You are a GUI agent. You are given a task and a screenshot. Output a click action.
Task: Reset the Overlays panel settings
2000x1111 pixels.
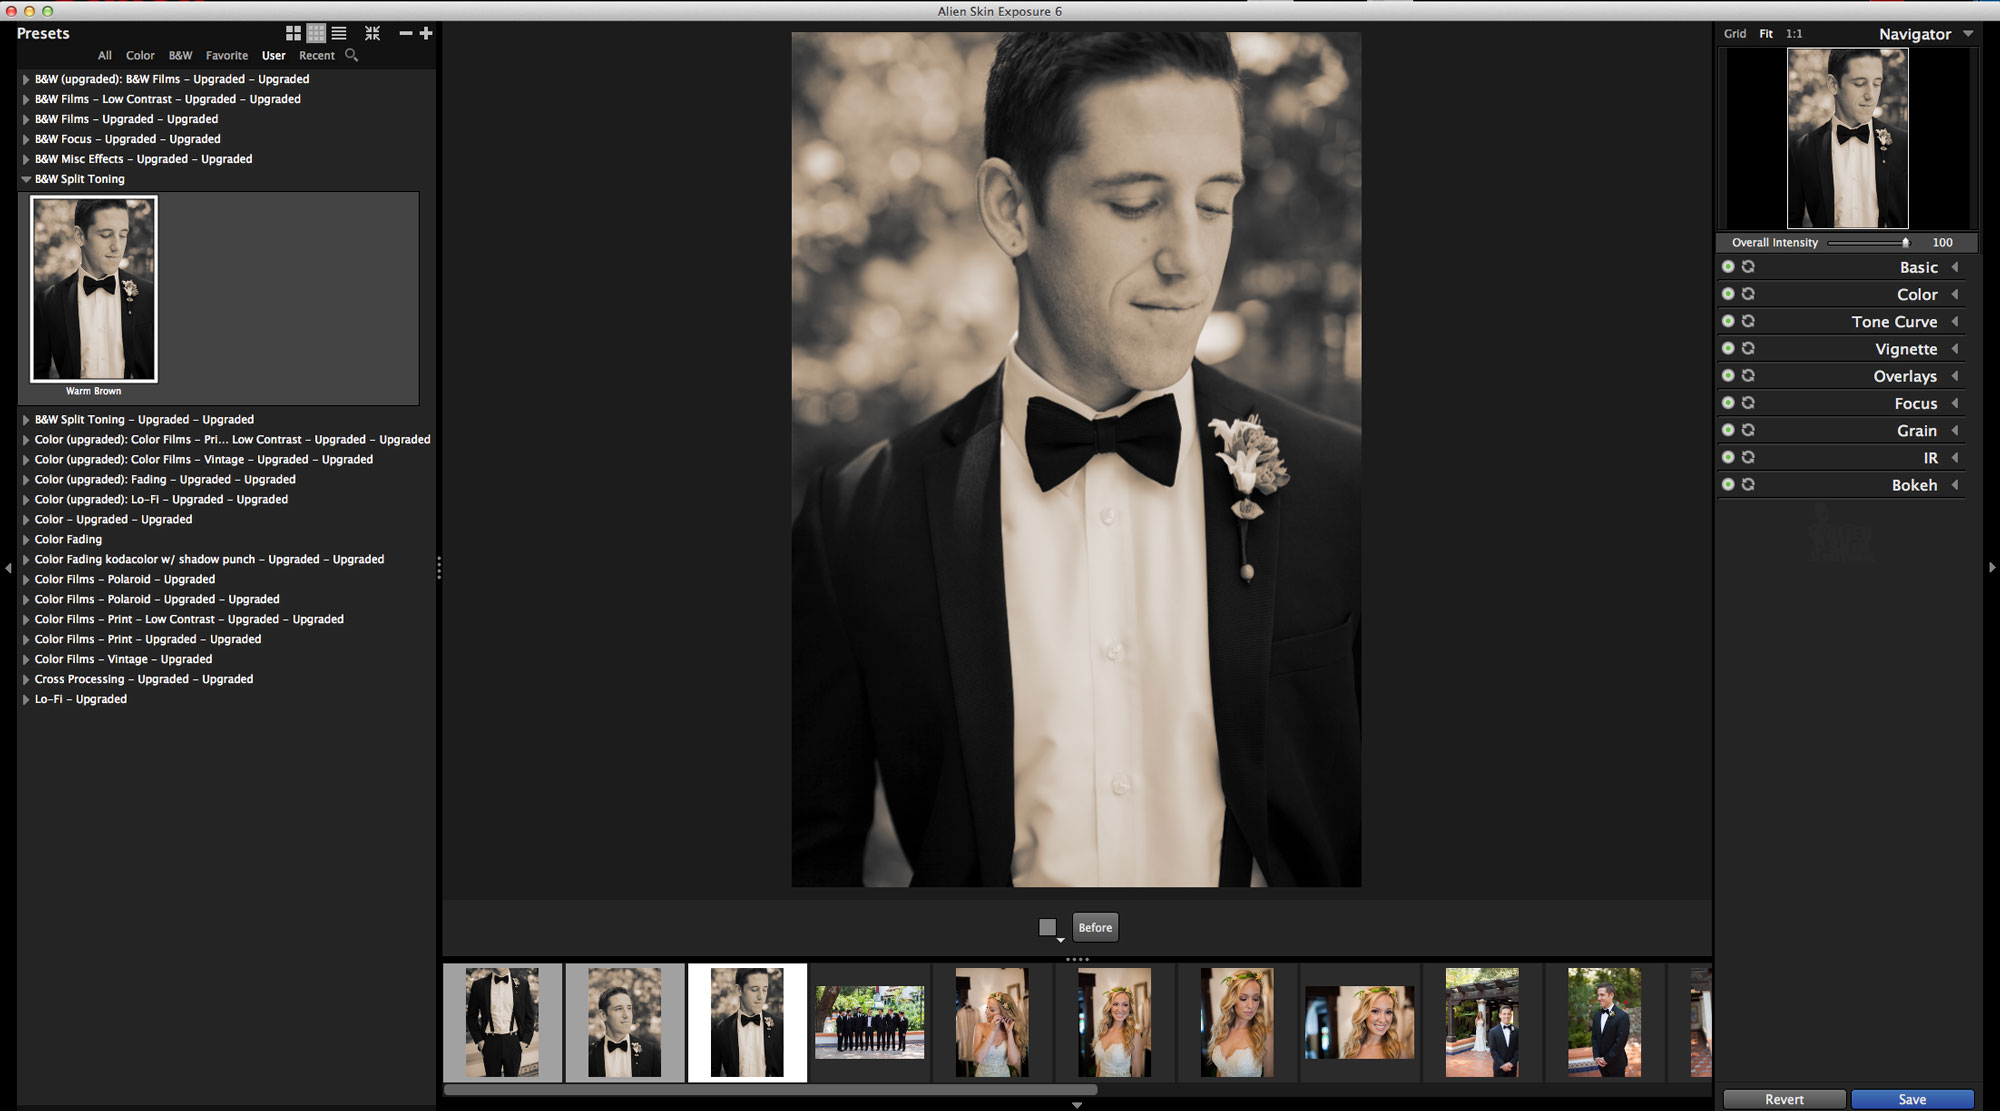click(x=1748, y=375)
